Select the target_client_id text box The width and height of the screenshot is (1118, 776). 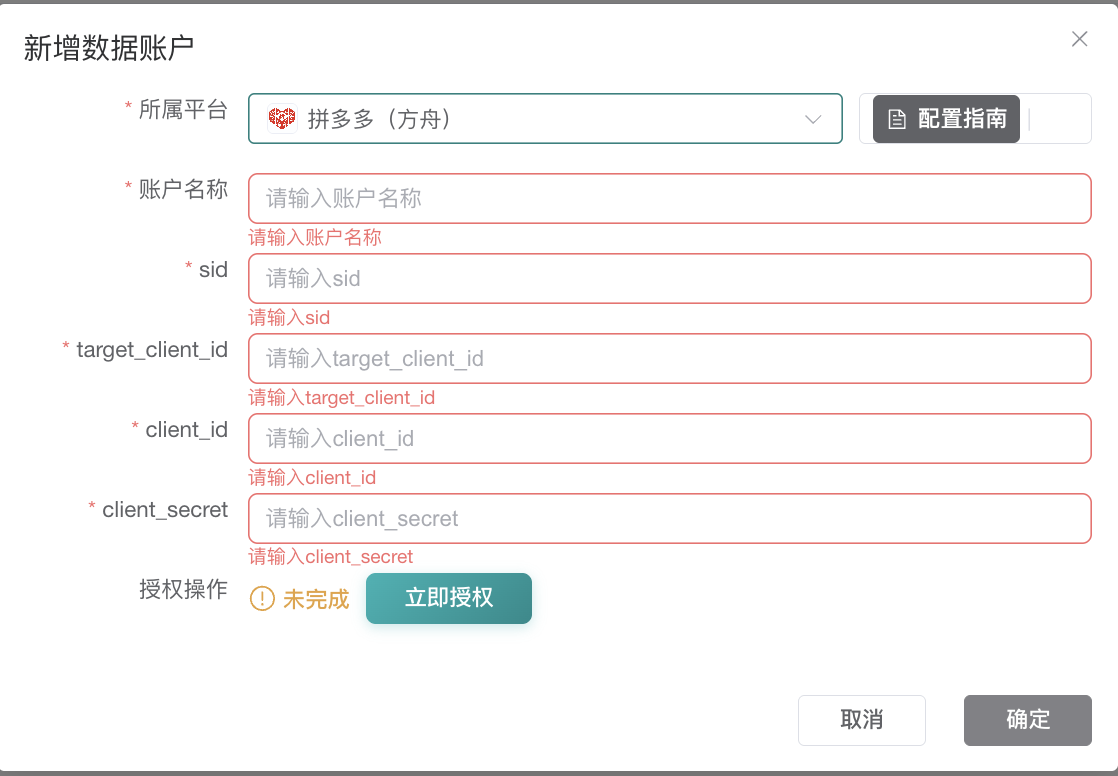coord(669,359)
